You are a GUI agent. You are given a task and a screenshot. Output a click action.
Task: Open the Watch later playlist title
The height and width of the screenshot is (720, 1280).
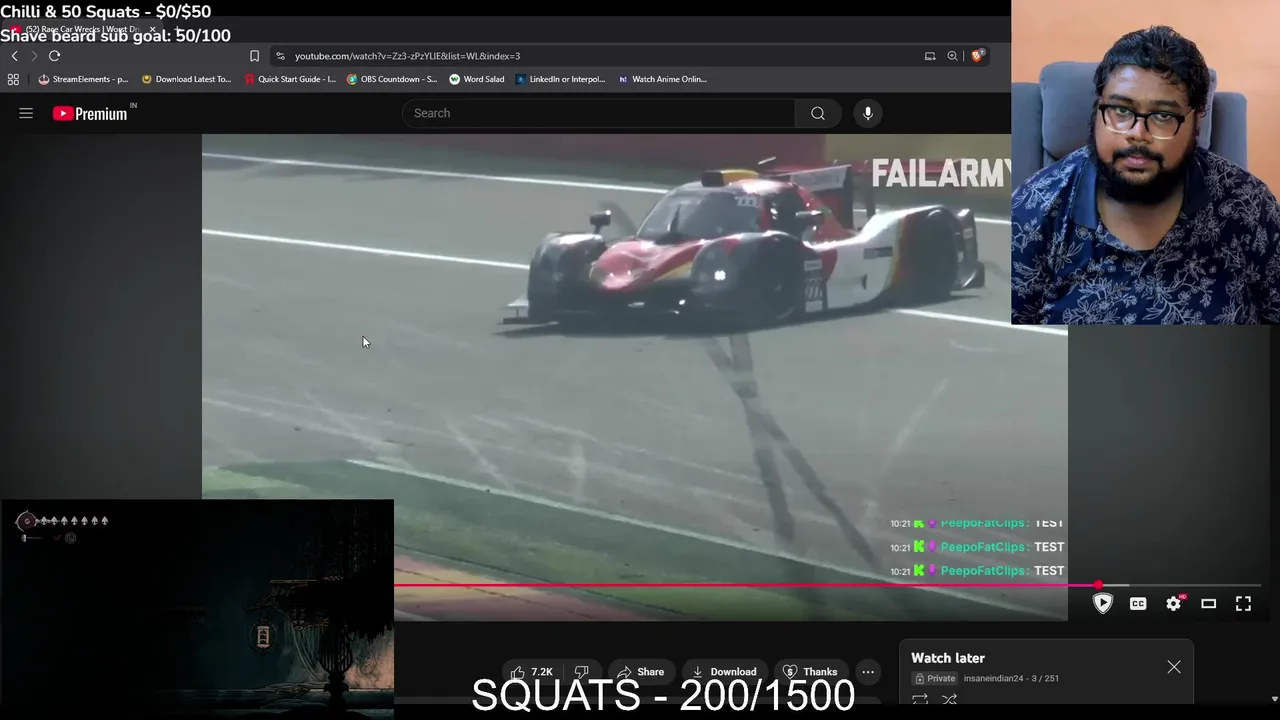(948, 658)
